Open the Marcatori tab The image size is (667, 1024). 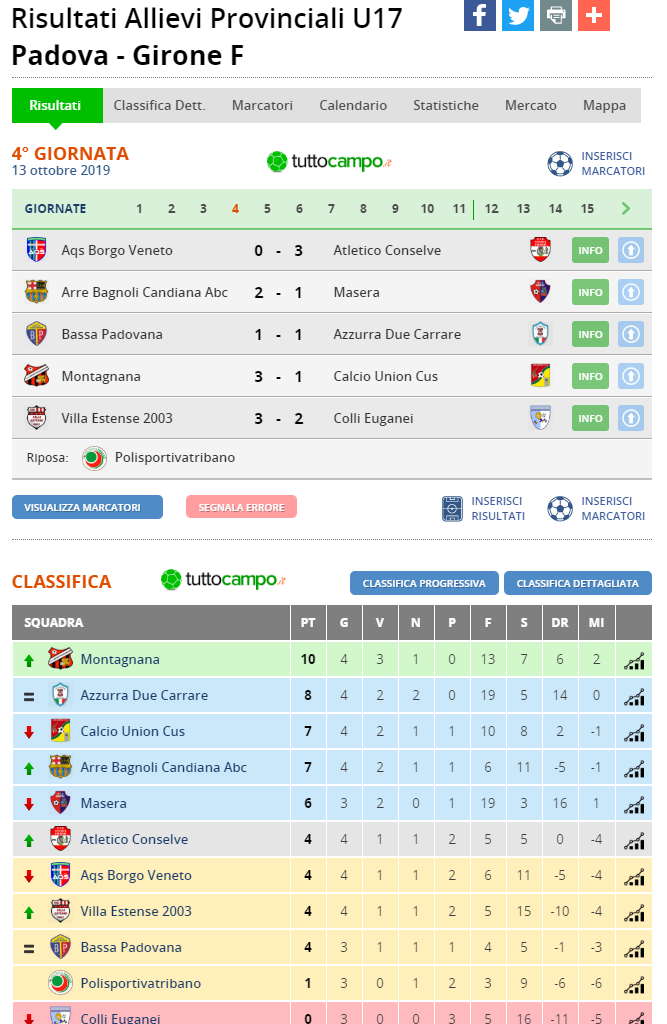tap(262, 105)
